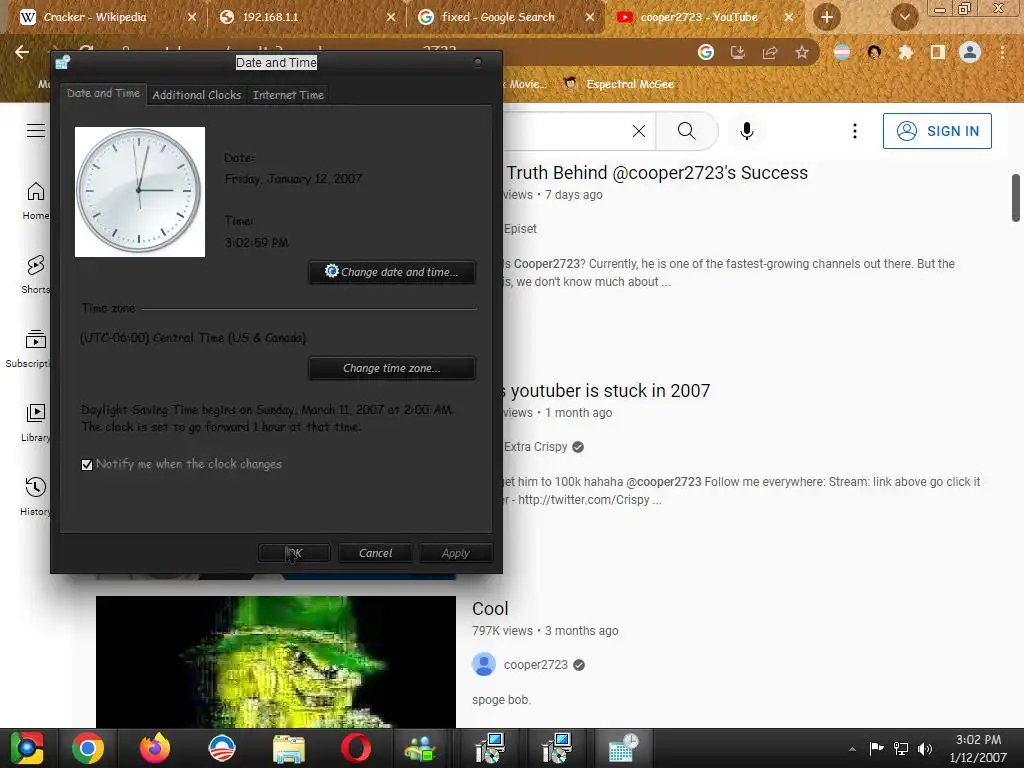Image resolution: width=1024 pixels, height=768 pixels.
Task: Open the Extra Crispy channel link
Action: (536, 447)
